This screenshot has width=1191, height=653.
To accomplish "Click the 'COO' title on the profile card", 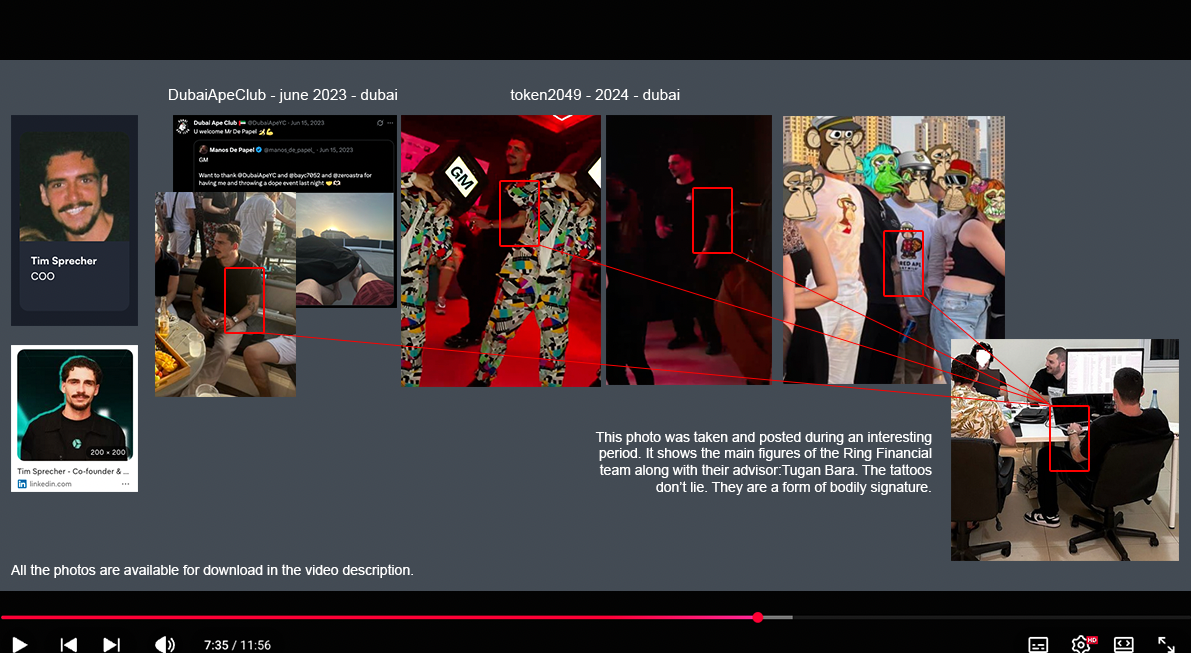I will coord(43,276).
